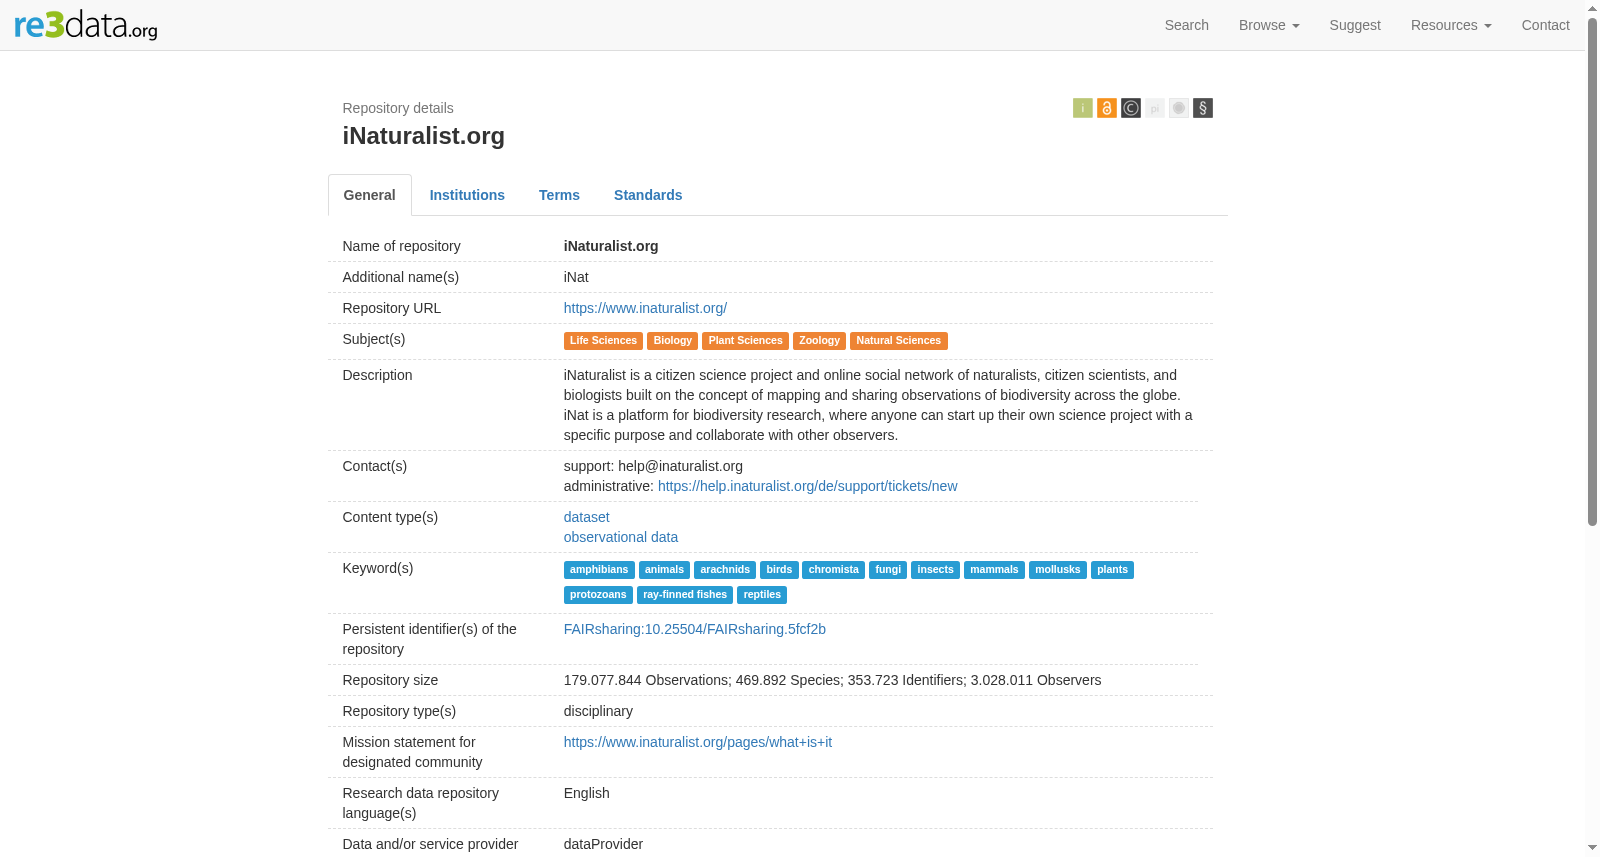1600x857 pixels.
Task: Click the Natural Sciences subject tag
Action: 899,341
